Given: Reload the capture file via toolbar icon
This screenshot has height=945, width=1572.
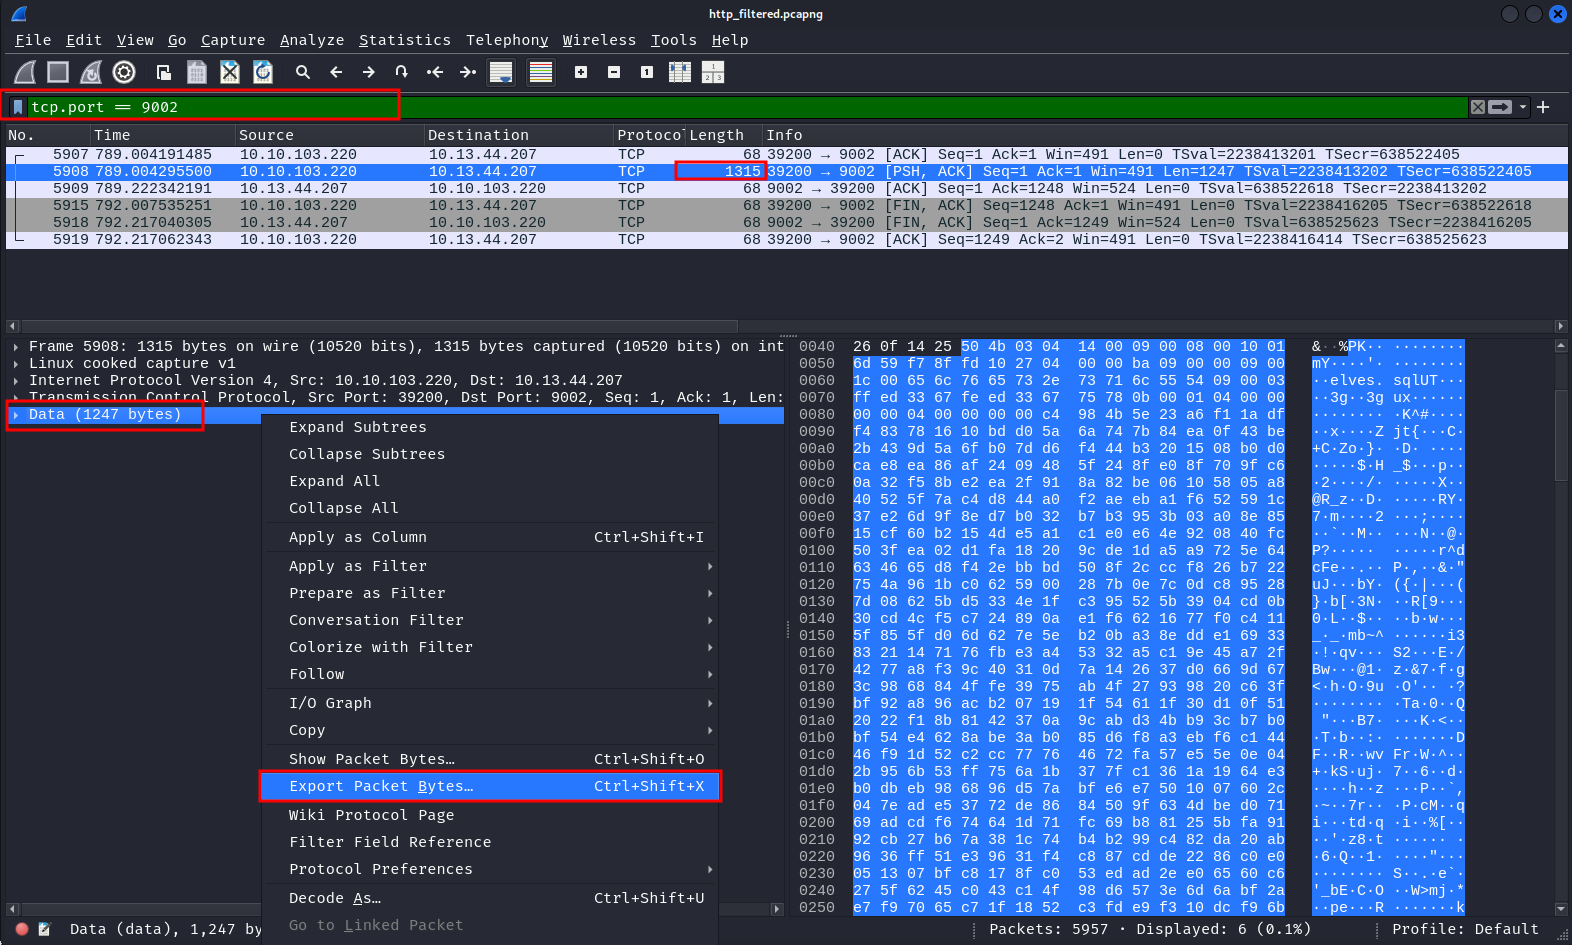Looking at the screenshot, I should pyautogui.click(x=263, y=72).
